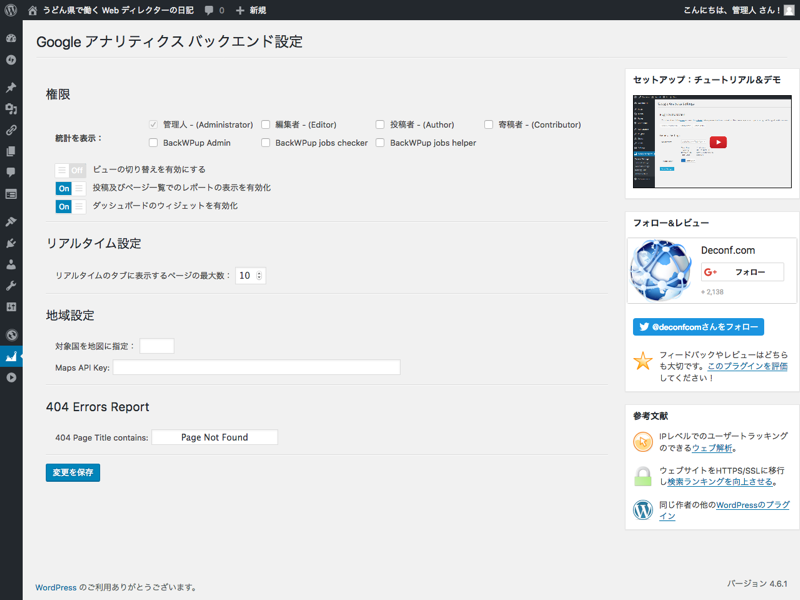The width and height of the screenshot is (800, 600).
Task: Open the 検索ランキングを向上させる link
Action: [x=720, y=482]
